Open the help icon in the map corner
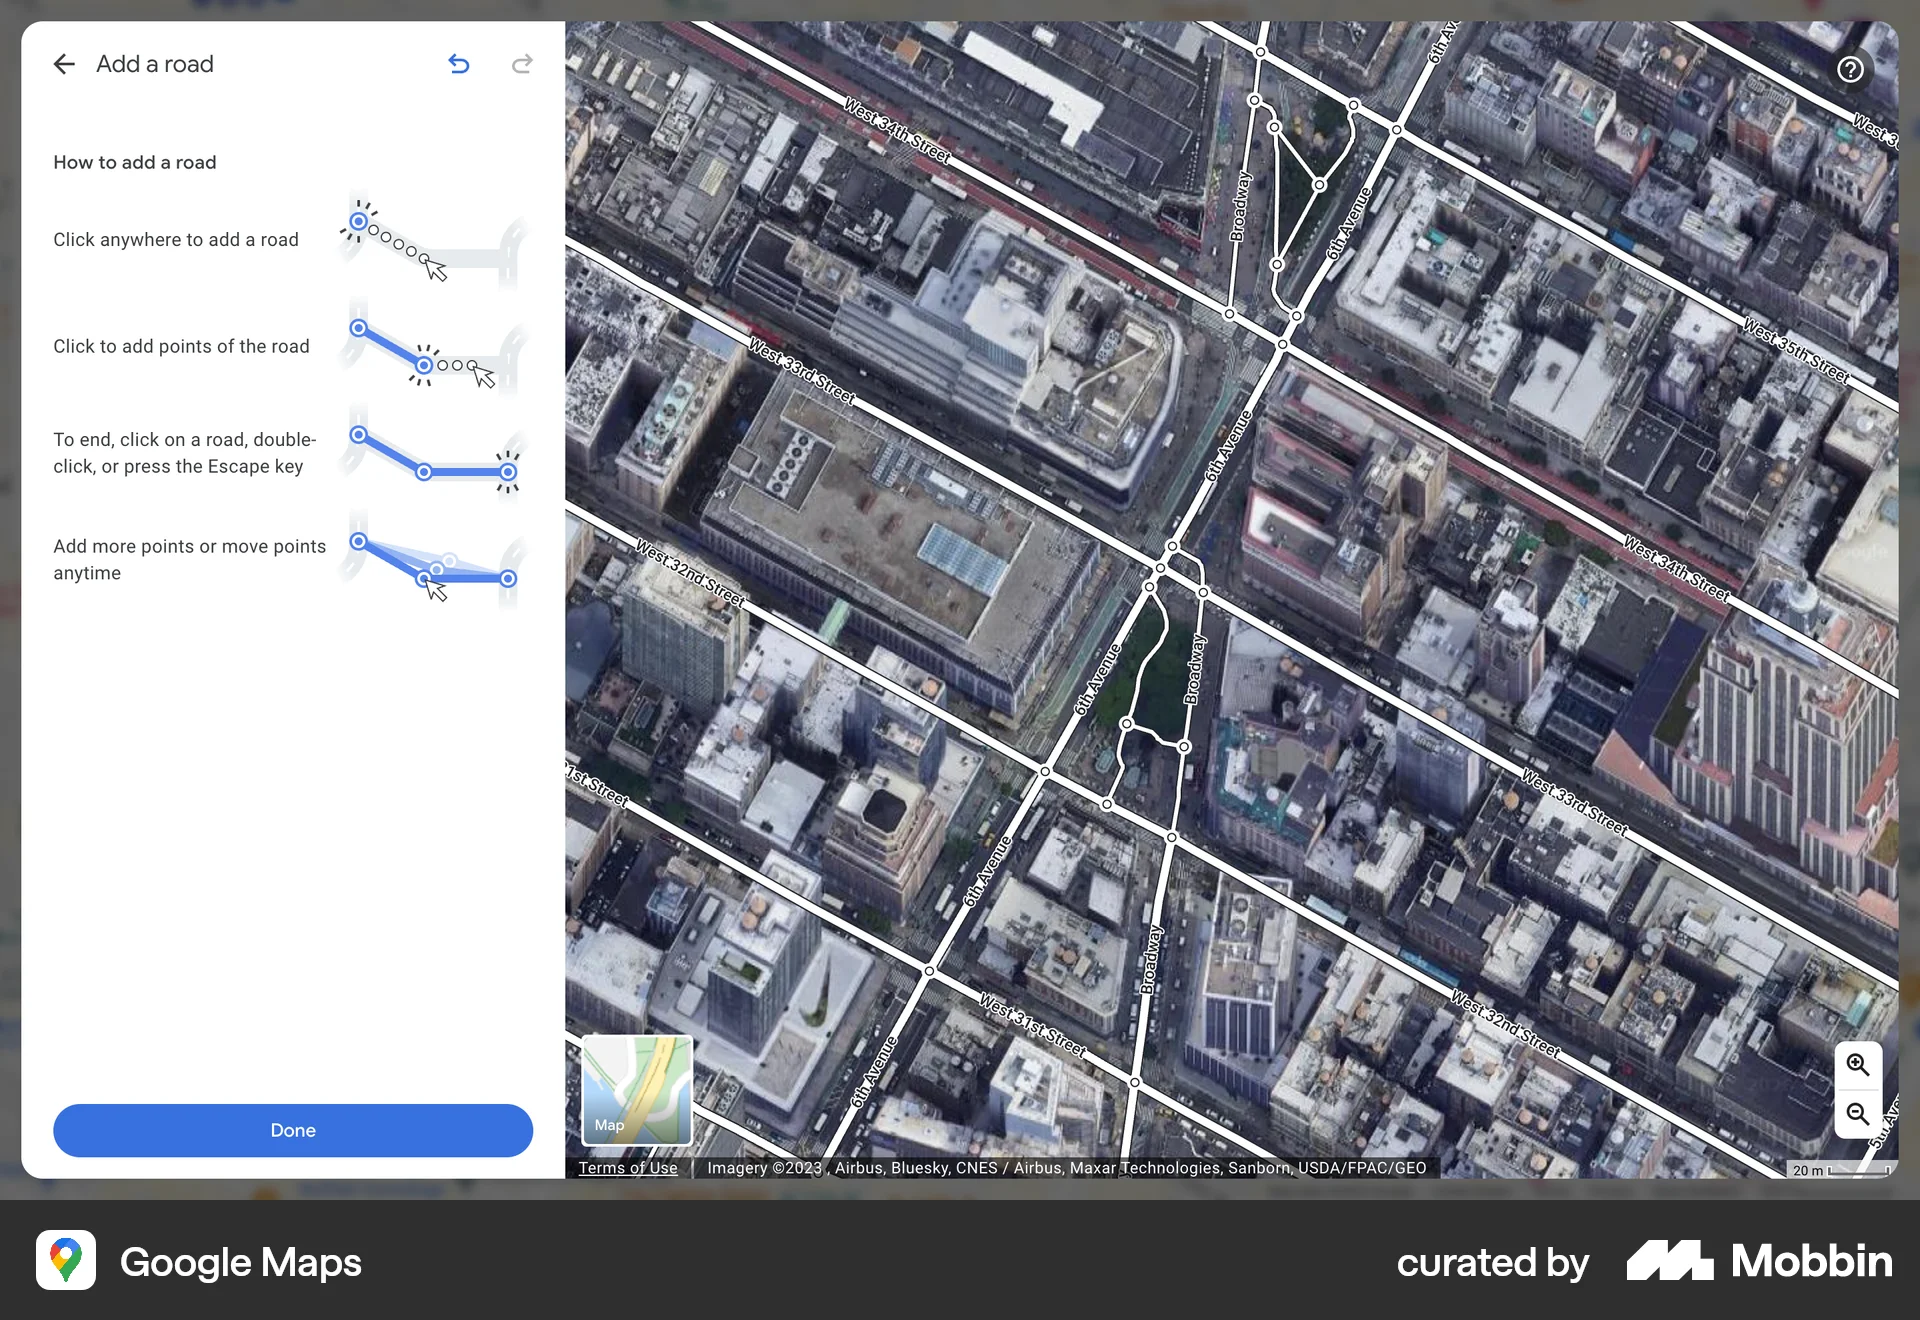1920x1320 pixels. (x=1850, y=69)
